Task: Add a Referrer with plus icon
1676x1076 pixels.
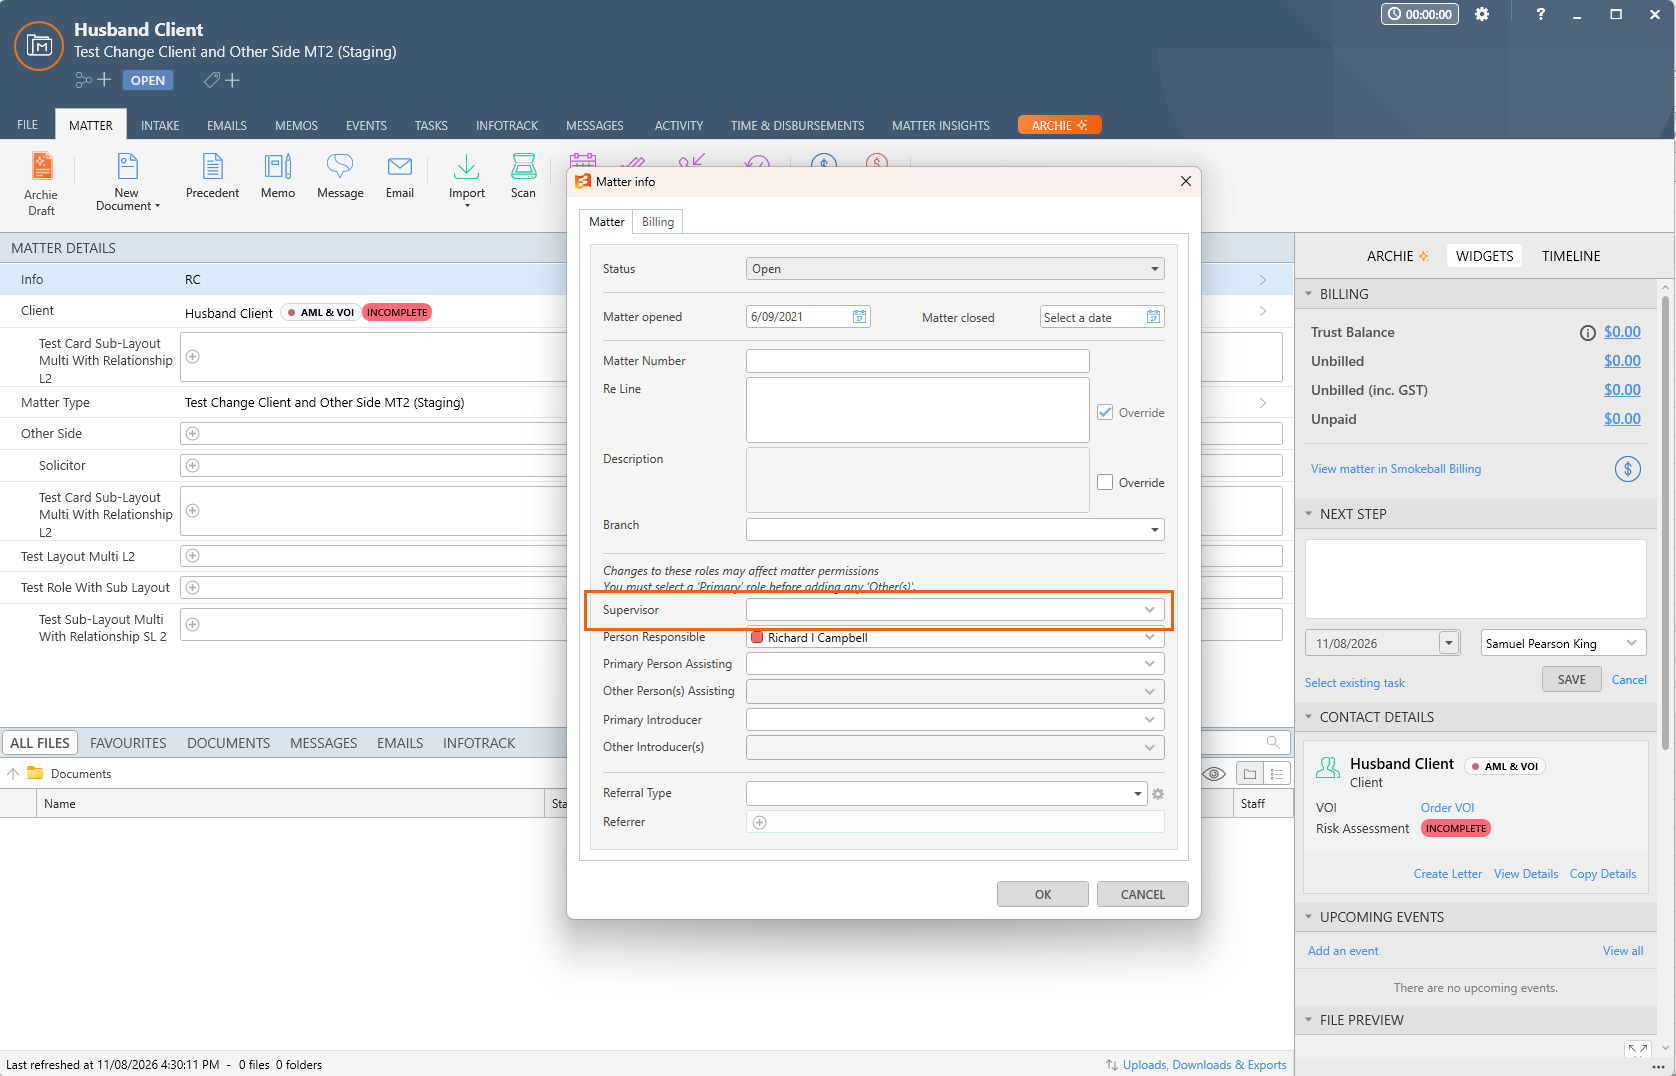Action: coord(760,822)
